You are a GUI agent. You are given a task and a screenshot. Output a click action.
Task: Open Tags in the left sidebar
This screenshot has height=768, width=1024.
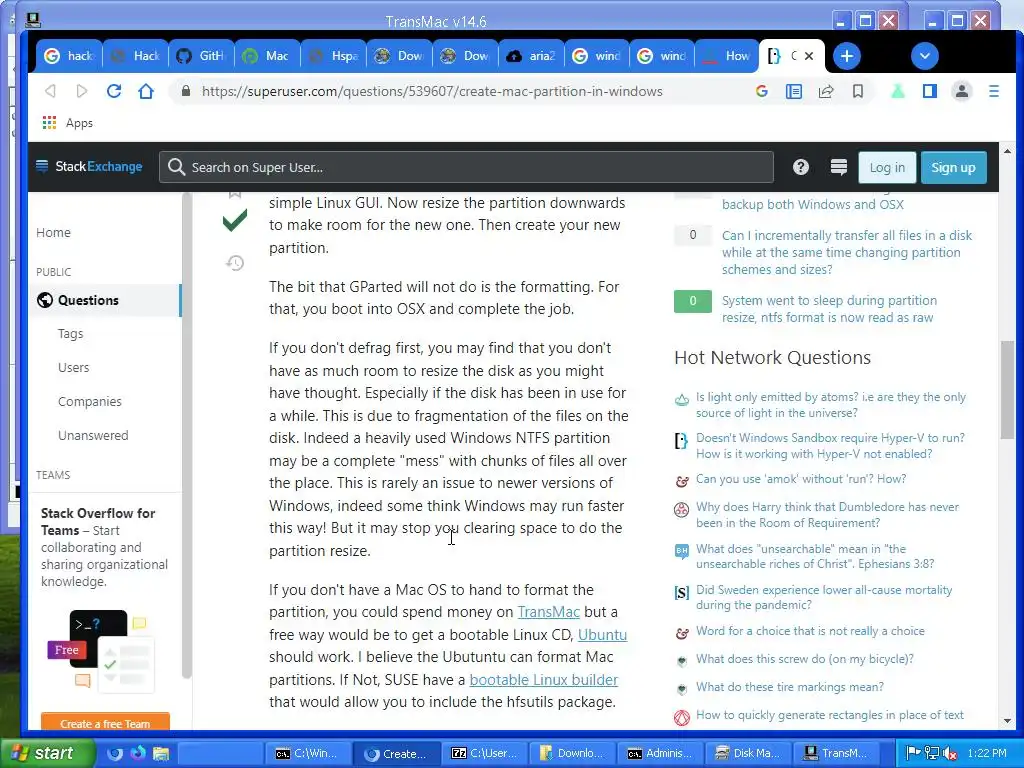point(71,334)
